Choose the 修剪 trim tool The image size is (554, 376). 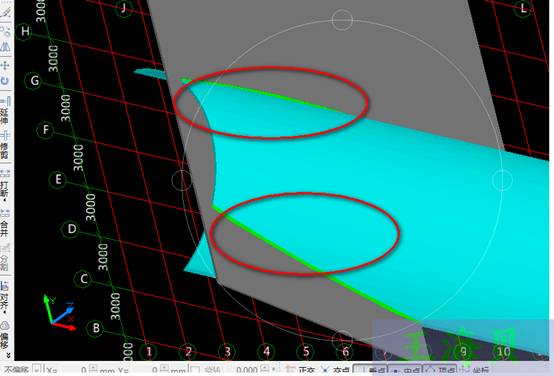click(5, 145)
